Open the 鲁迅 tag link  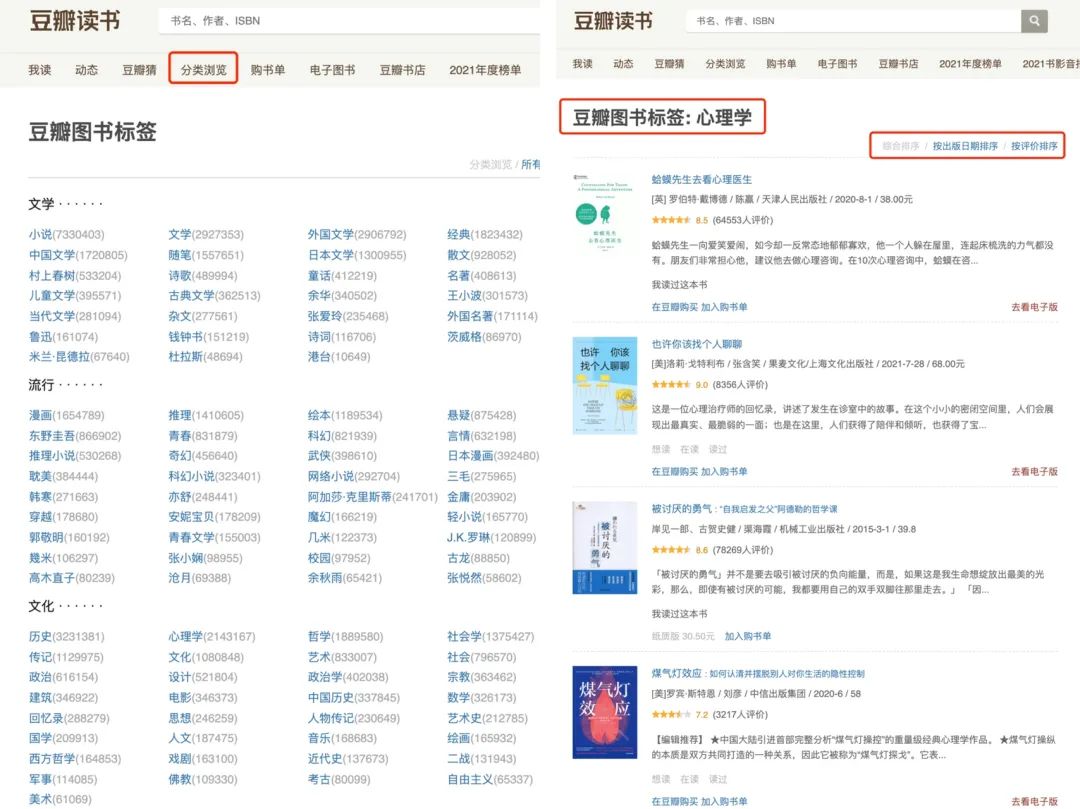[40, 337]
